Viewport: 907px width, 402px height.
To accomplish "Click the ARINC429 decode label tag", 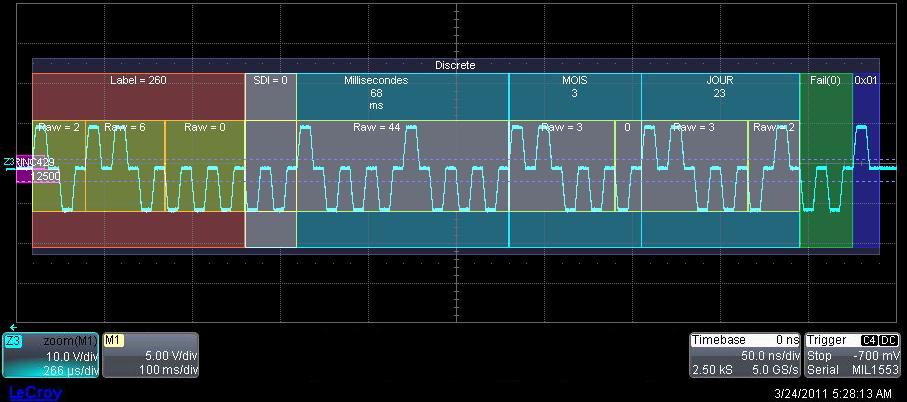I will (36, 162).
